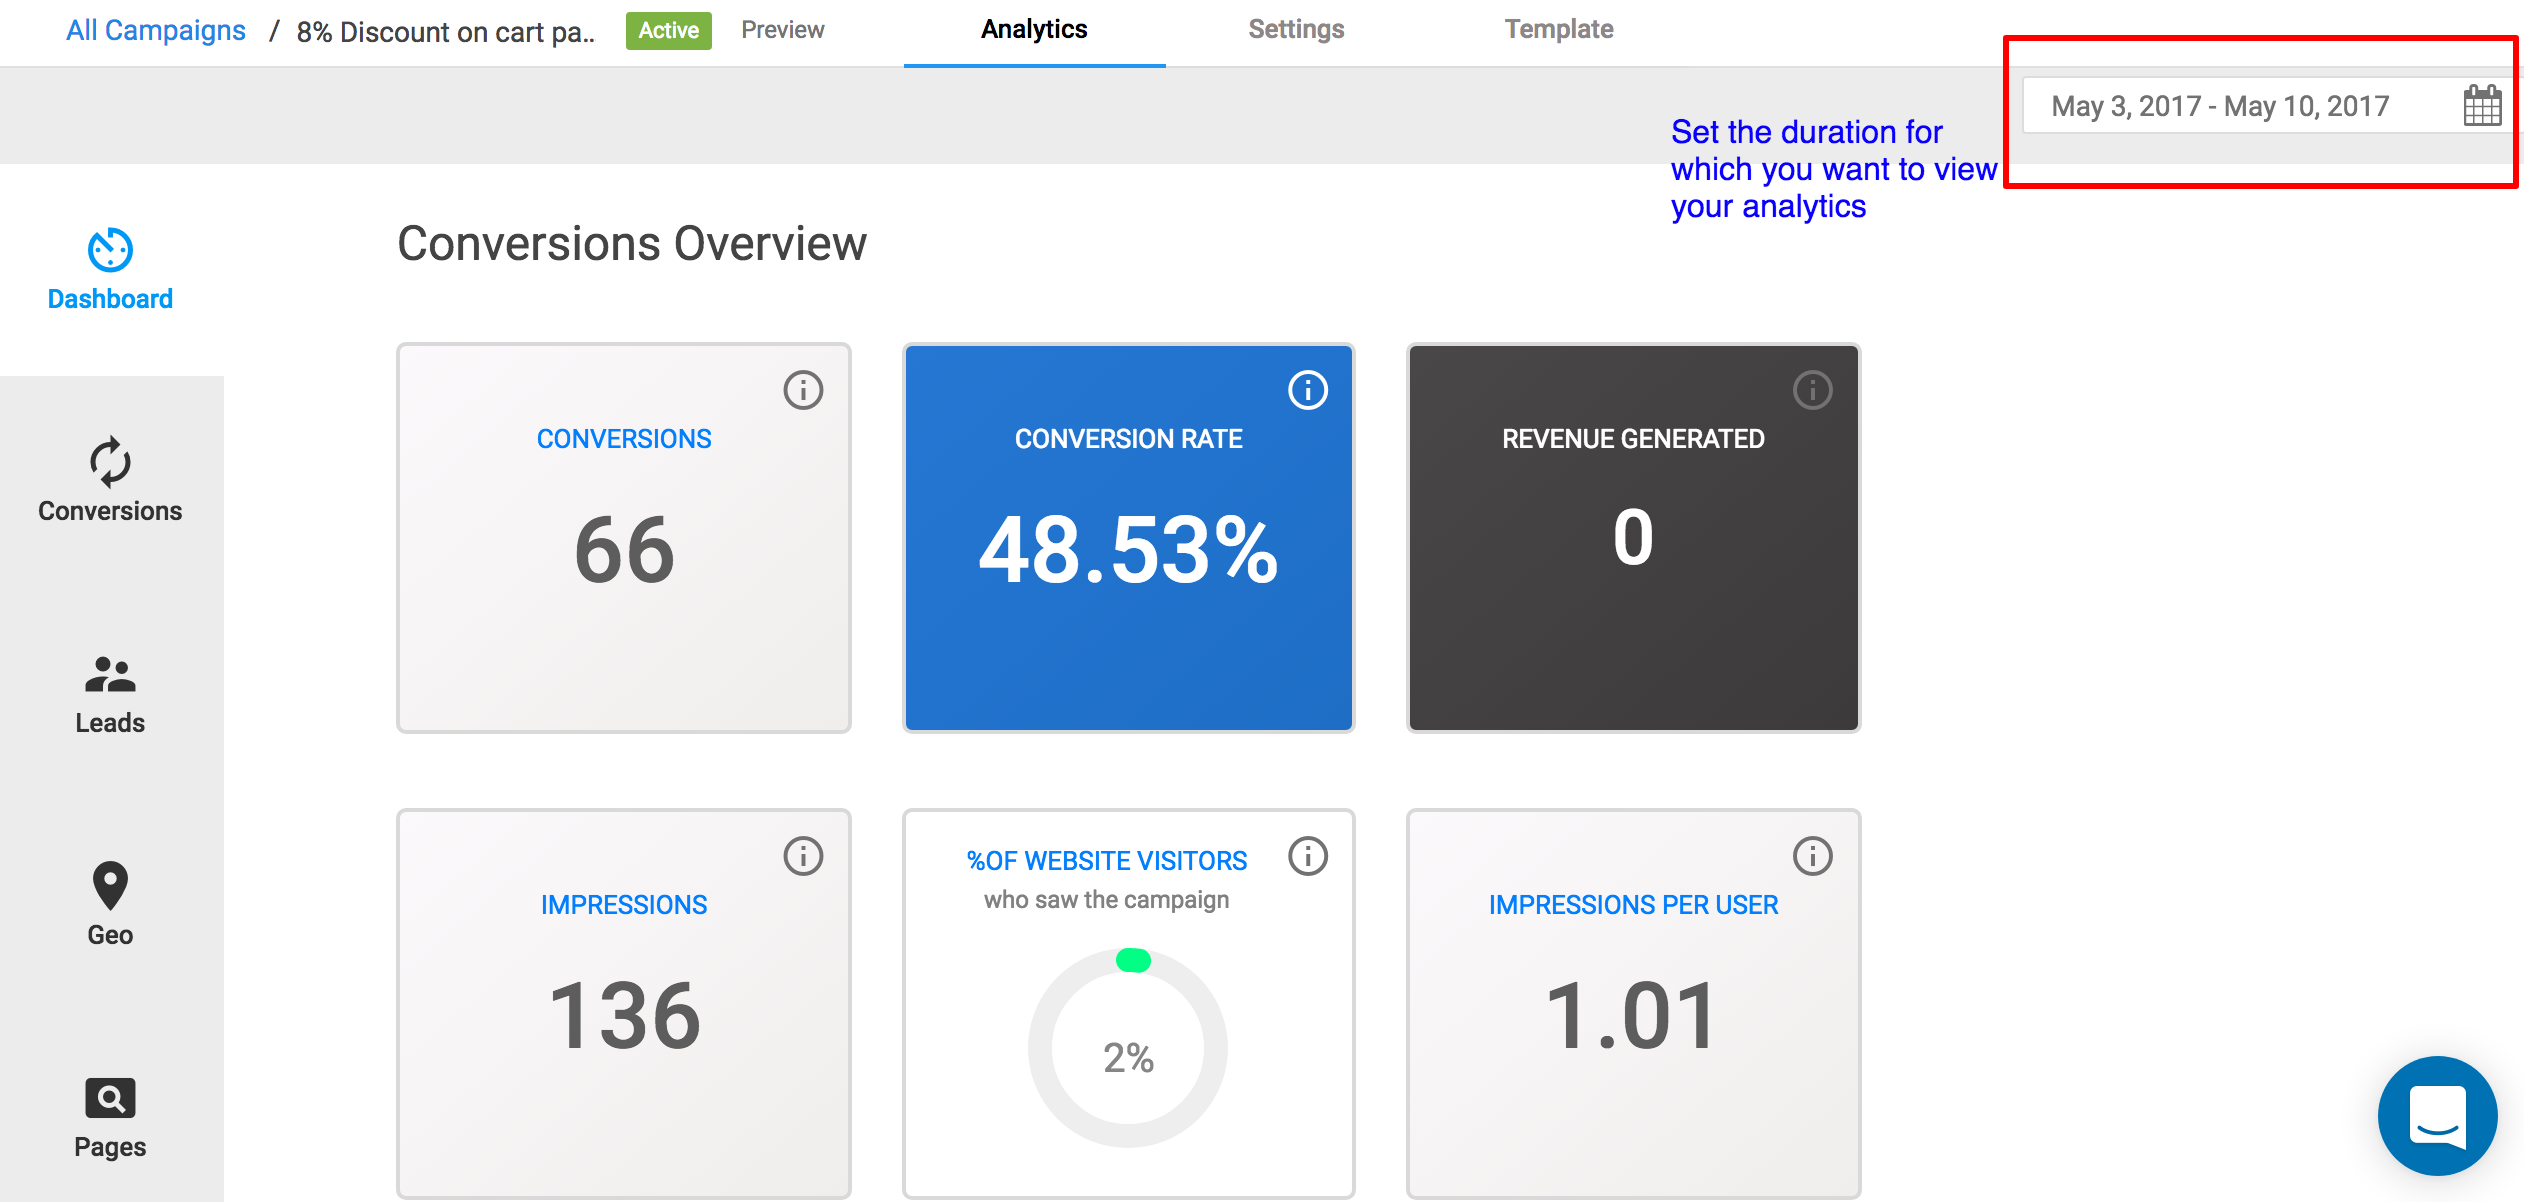Click the calendar icon for date range

[2481, 106]
